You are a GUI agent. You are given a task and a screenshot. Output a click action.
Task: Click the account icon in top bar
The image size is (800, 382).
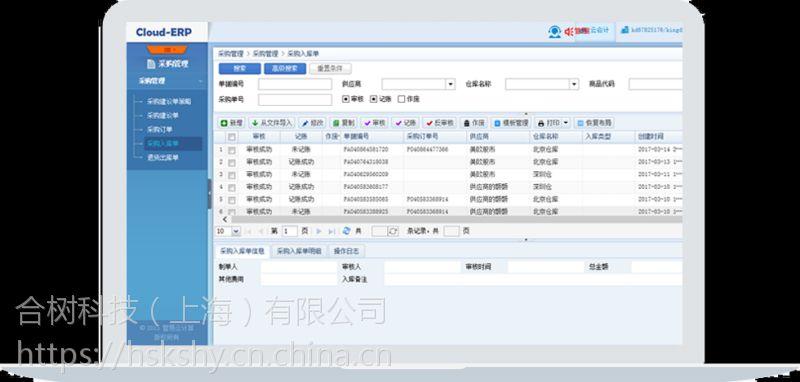[x=624, y=30]
